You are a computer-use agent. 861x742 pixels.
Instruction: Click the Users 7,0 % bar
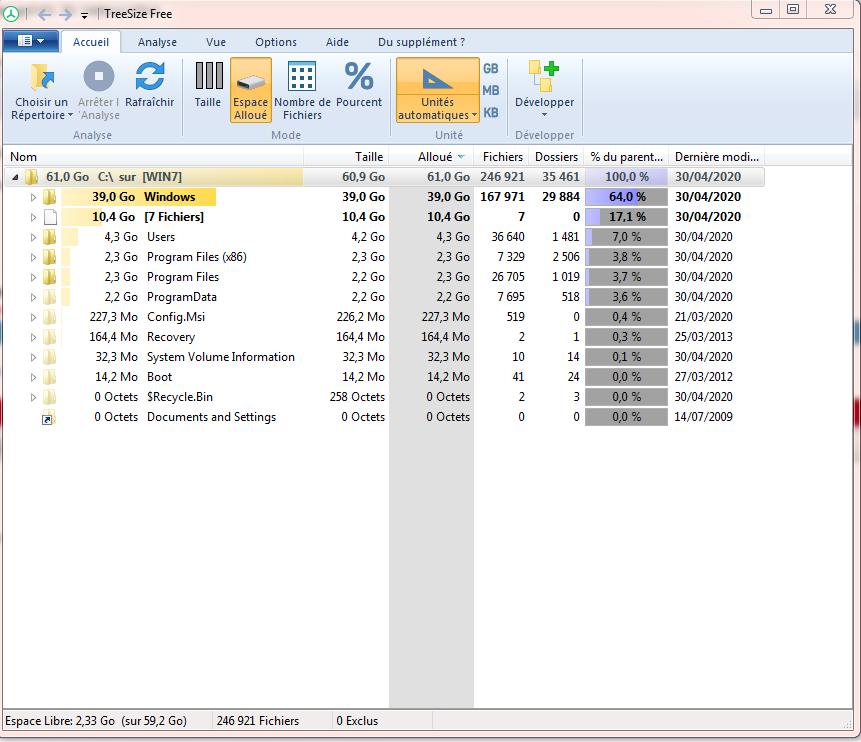627,237
